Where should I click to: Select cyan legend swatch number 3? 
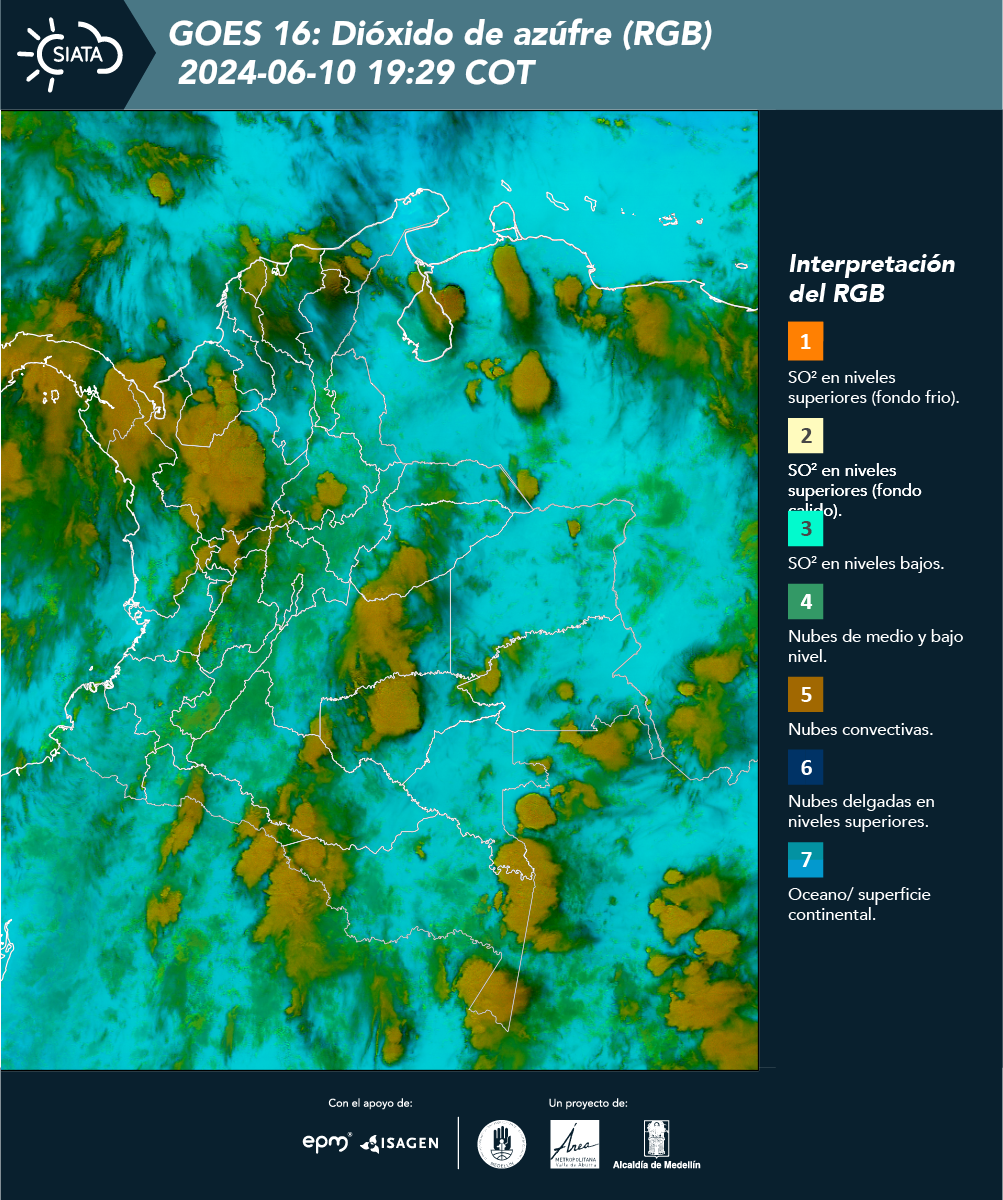(x=805, y=527)
